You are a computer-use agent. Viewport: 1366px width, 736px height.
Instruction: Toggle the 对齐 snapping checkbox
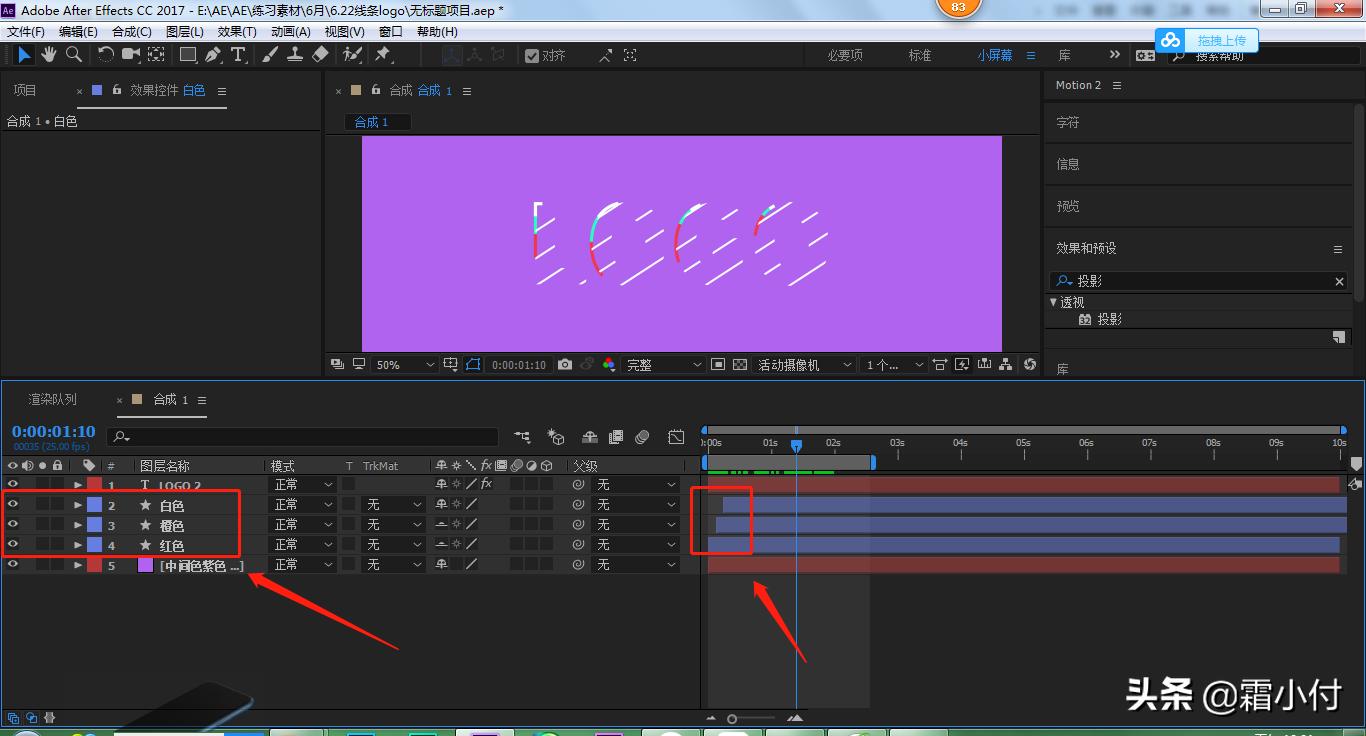coord(532,56)
